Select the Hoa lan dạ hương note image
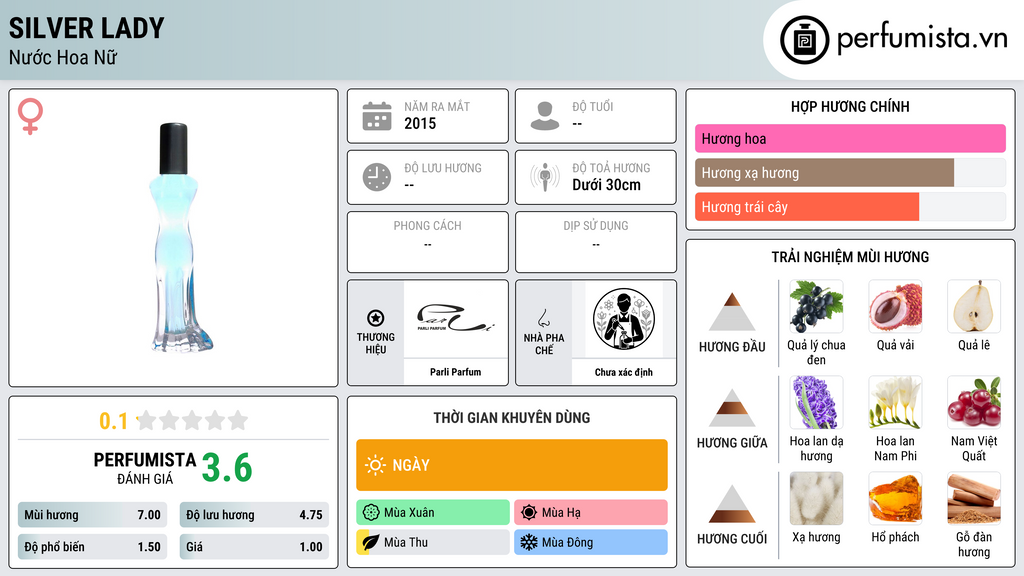 pos(816,402)
